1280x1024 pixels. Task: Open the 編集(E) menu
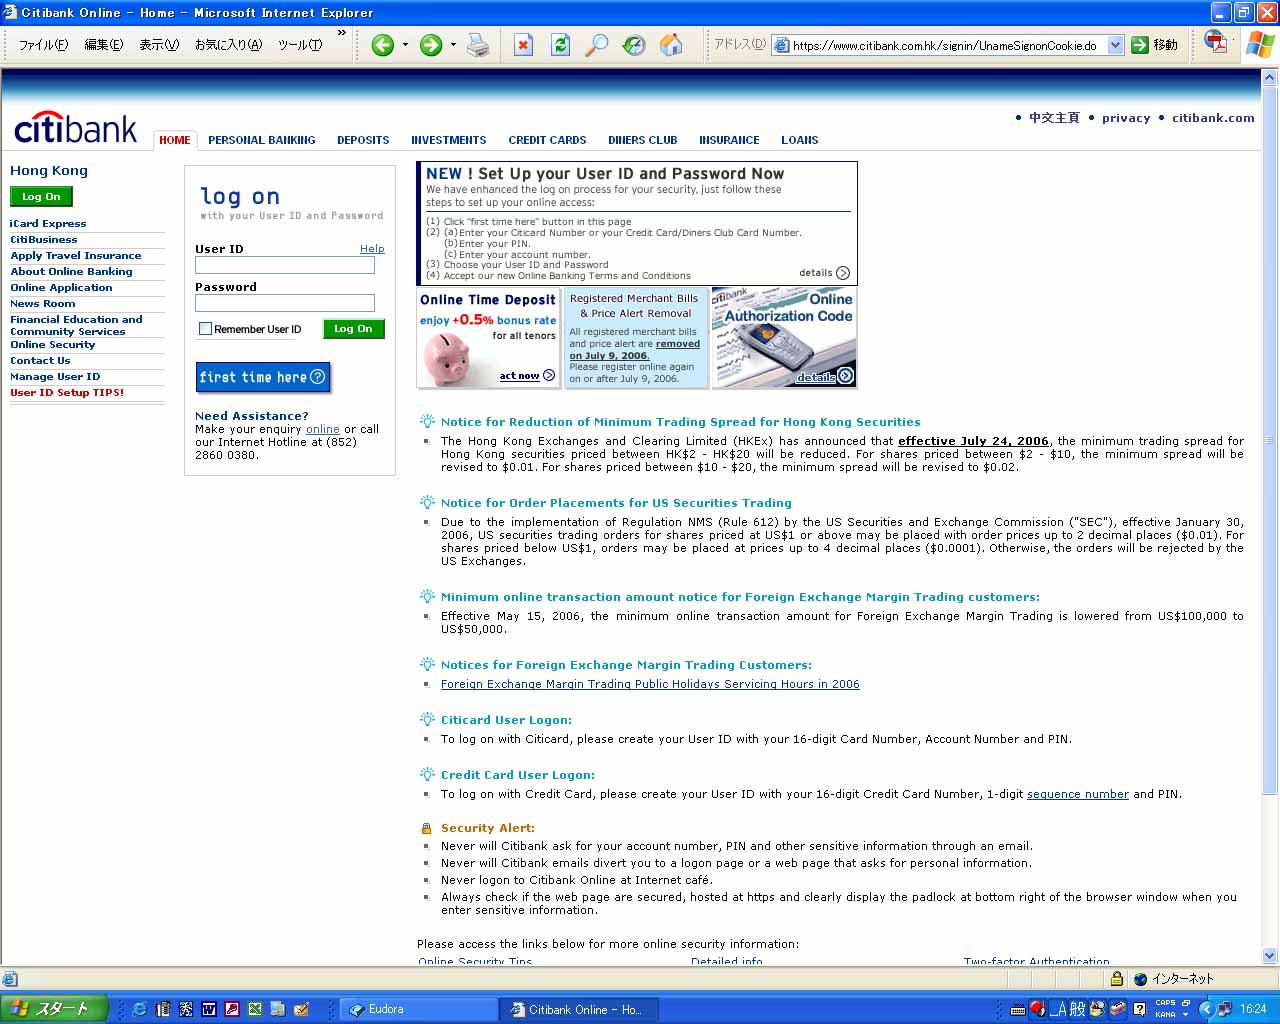[x=103, y=45]
